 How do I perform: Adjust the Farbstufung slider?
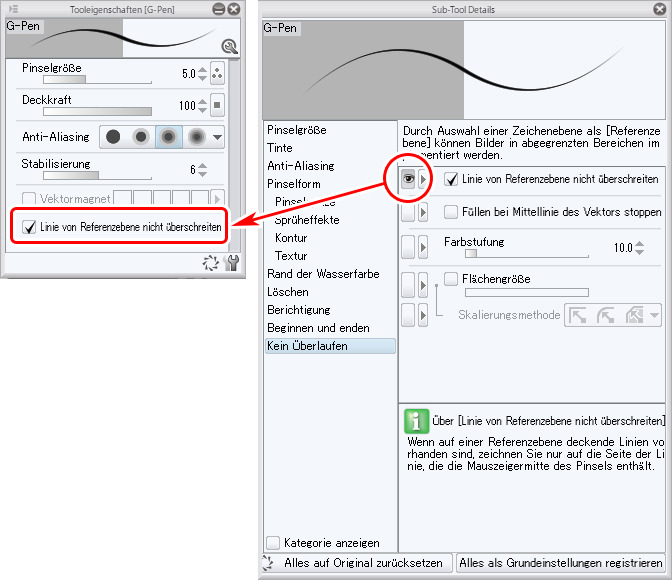(527, 253)
